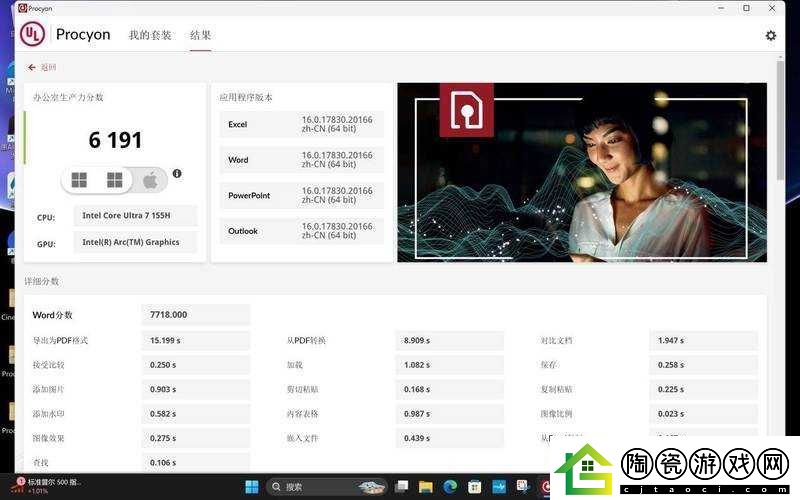Click the 剪切粘贴 value 0.168 s
This screenshot has height=500, width=800.
(x=450, y=389)
